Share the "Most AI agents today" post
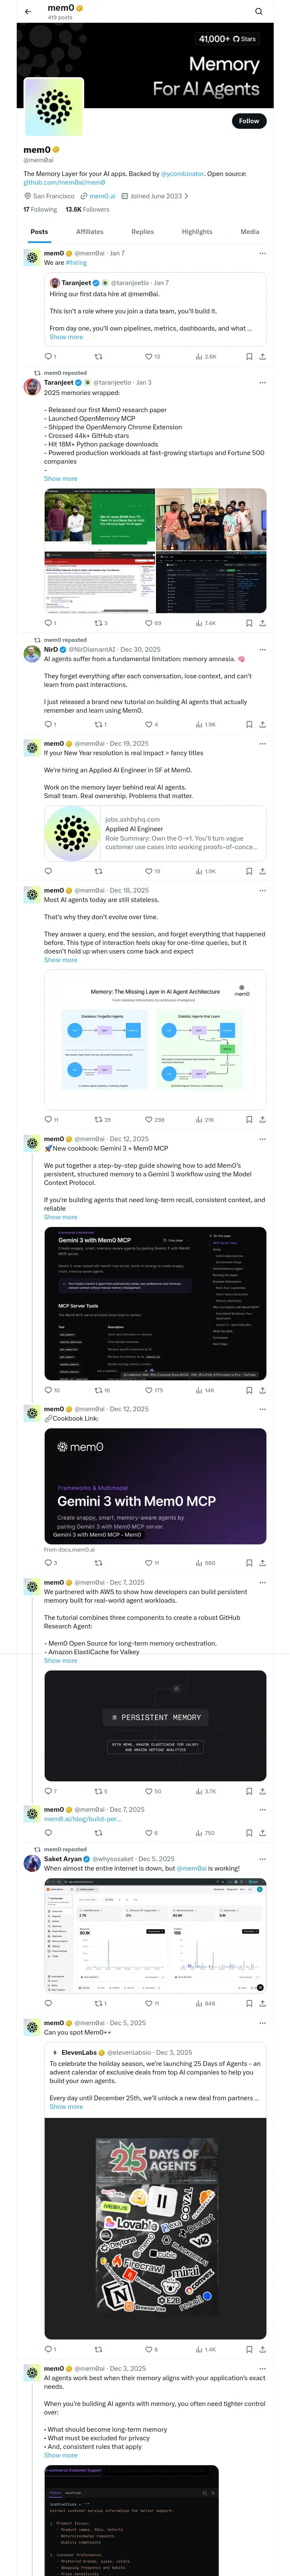This screenshot has height=2576, width=290. [x=262, y=1119]
